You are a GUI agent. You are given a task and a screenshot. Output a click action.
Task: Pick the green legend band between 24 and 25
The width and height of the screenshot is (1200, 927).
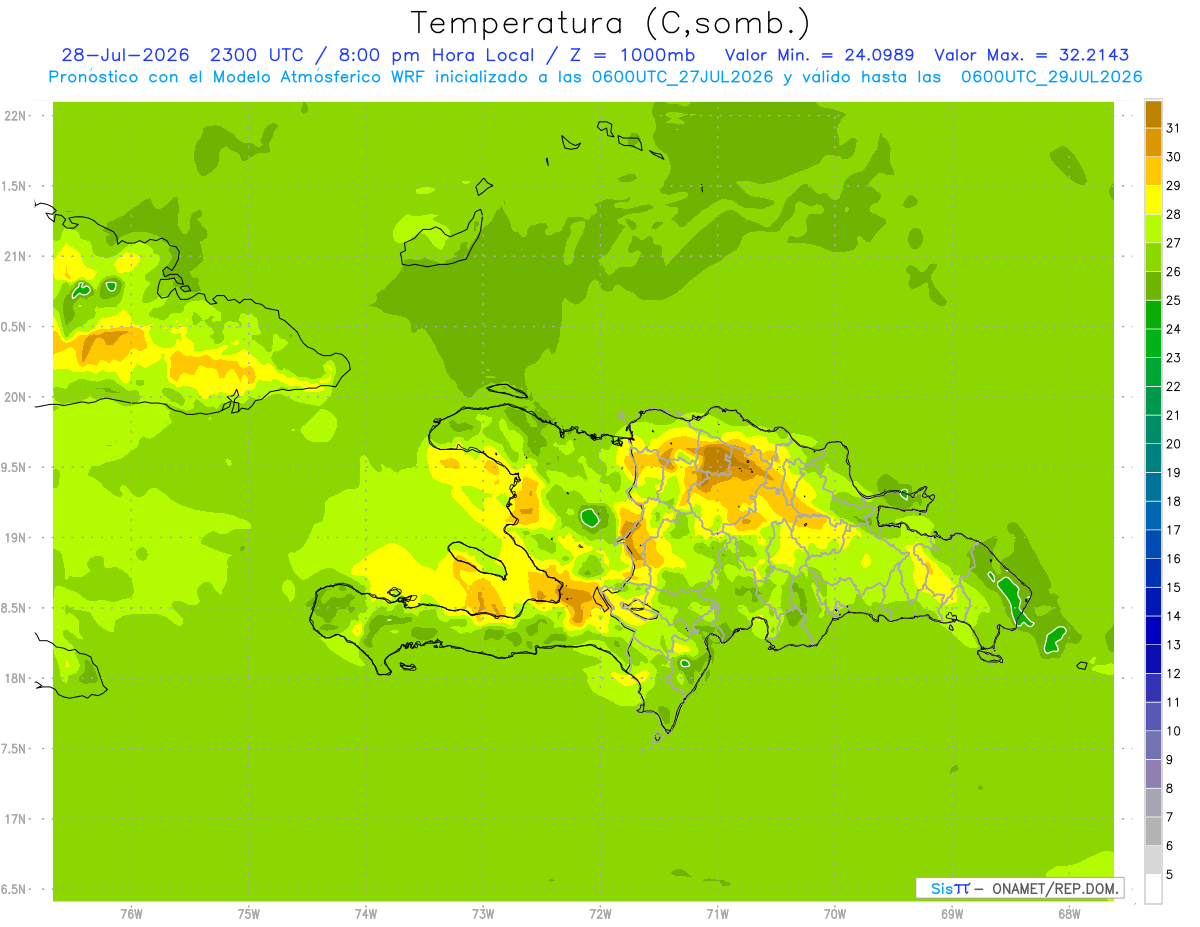[1153, 315]
